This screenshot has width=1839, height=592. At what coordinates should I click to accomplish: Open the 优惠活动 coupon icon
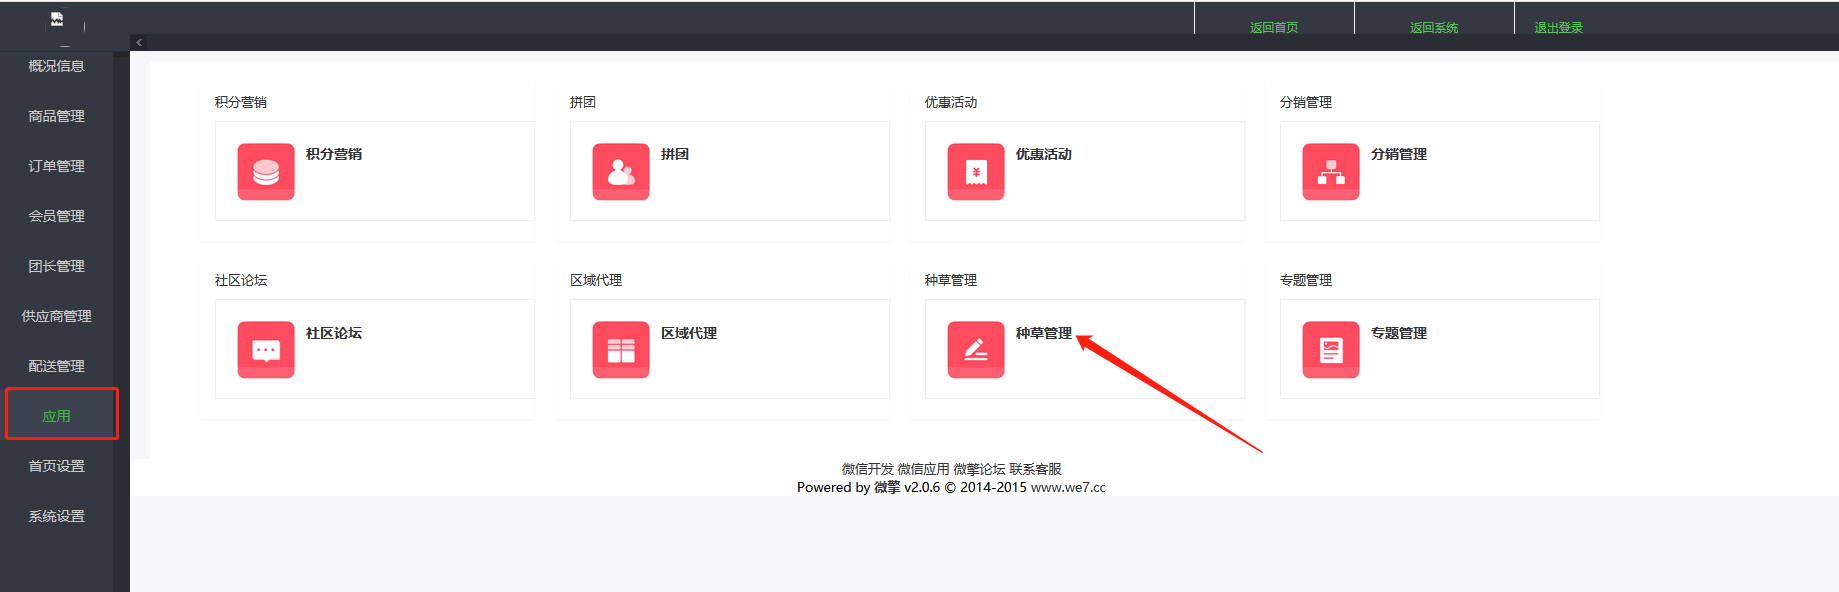[976, 172]
